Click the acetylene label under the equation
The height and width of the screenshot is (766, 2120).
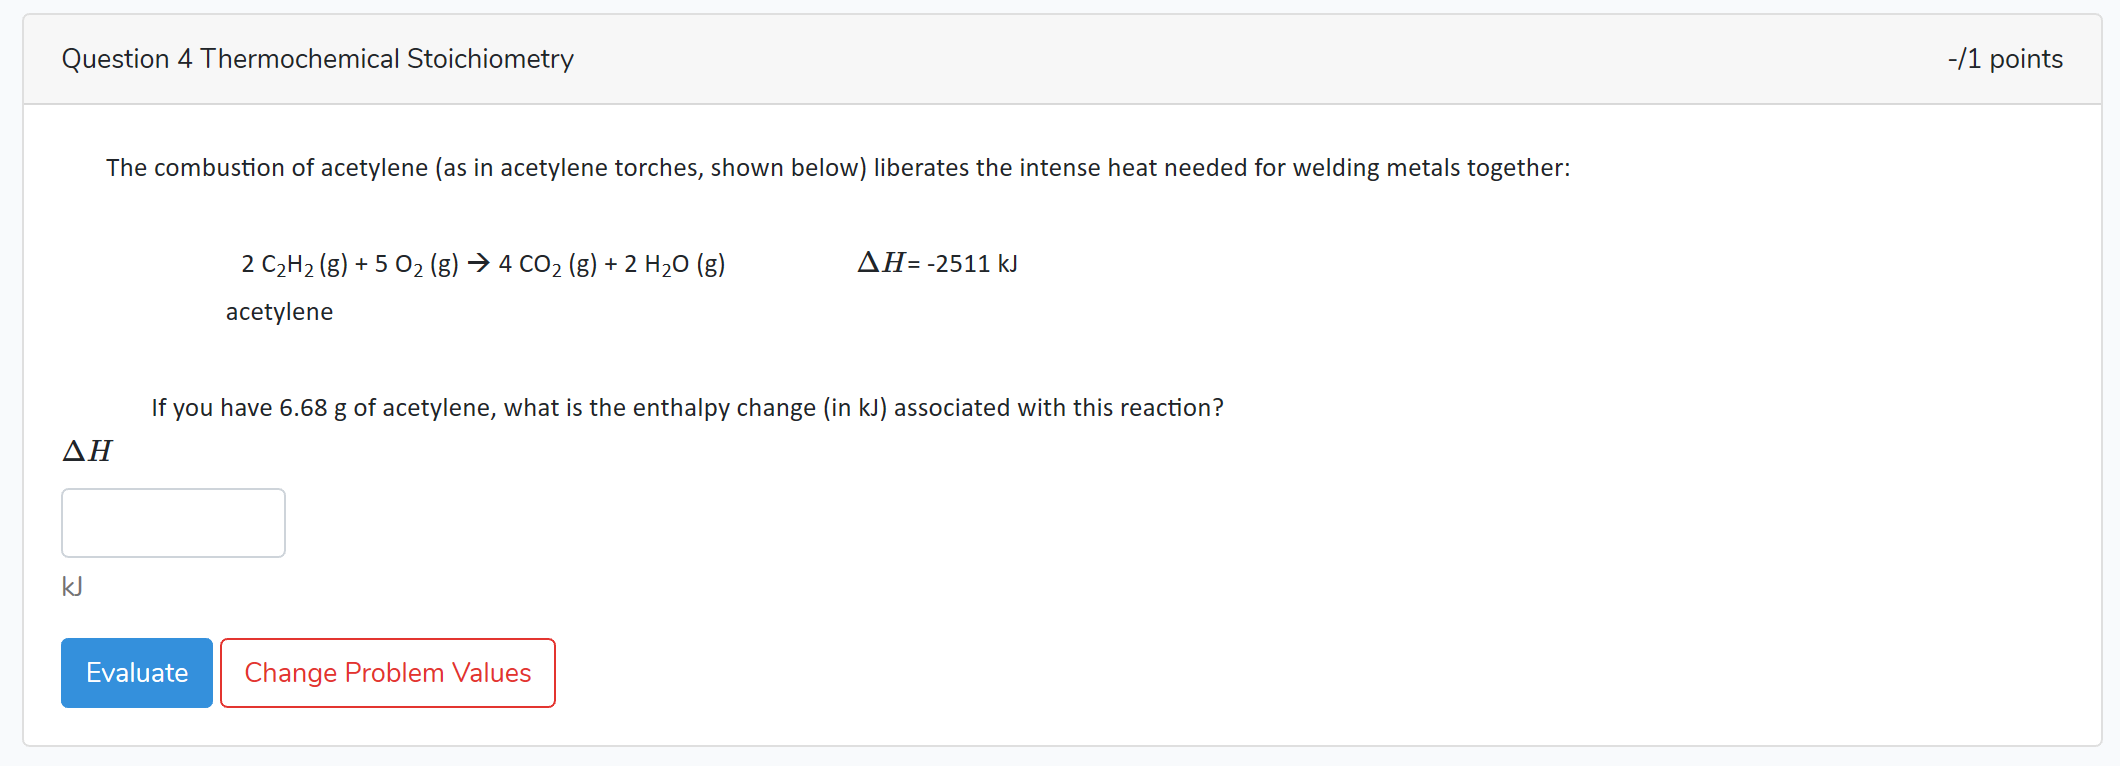[x=279, y=311]
